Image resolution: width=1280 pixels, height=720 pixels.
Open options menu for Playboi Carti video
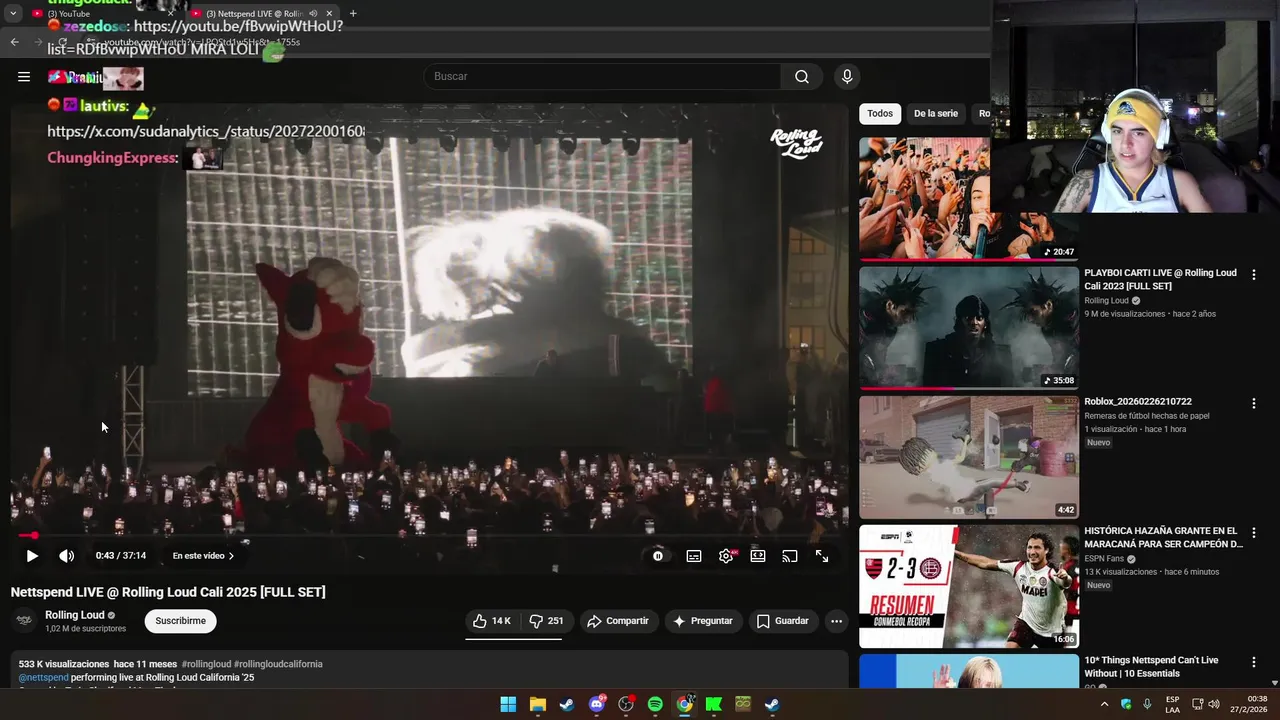[x=1253, y=274]
